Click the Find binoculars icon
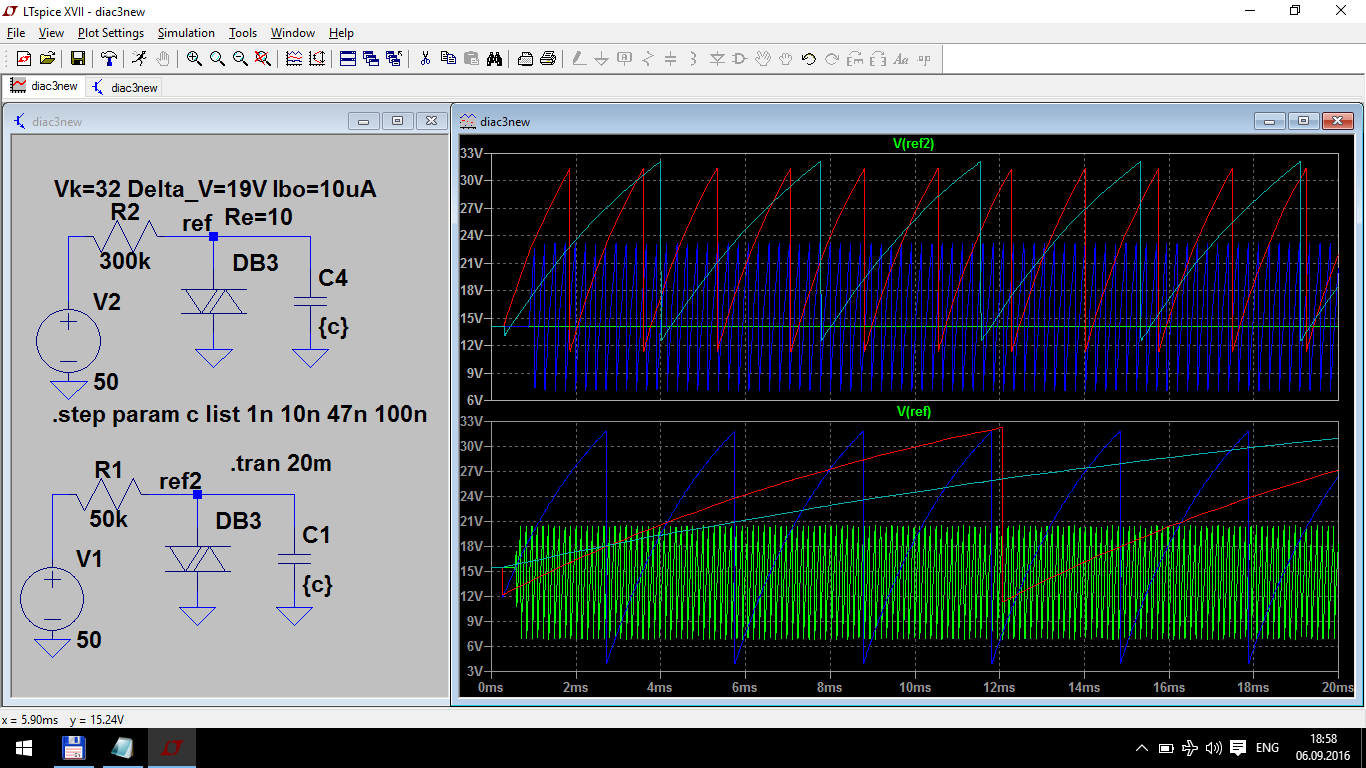This screenshot has height=768, width=1366. tap(494, 59)
